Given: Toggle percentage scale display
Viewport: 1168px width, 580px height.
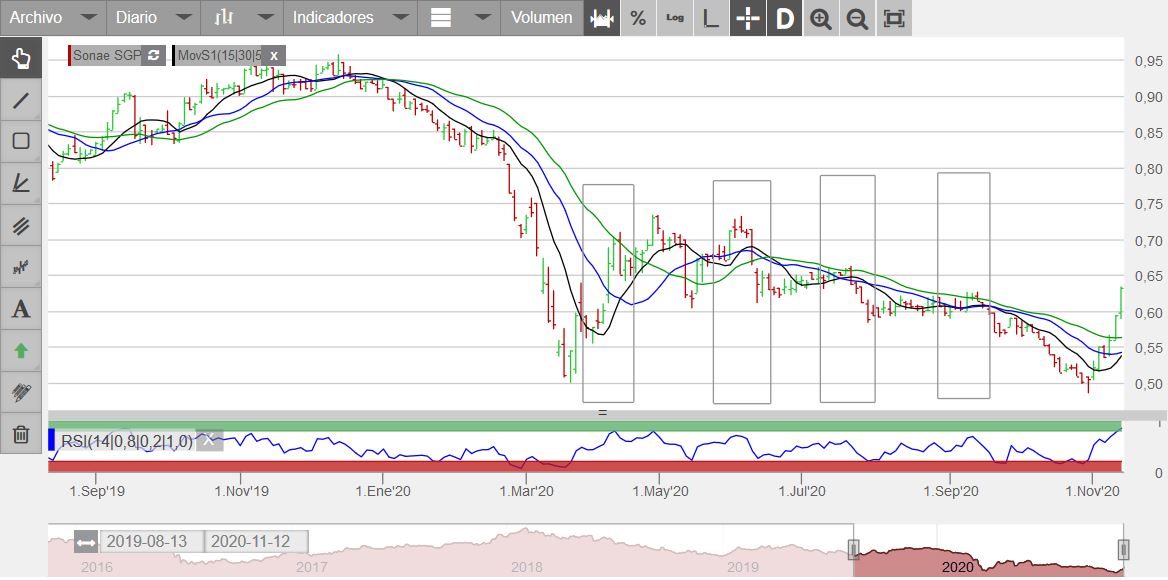Looking at the screenshot, I should click(638, 18).
